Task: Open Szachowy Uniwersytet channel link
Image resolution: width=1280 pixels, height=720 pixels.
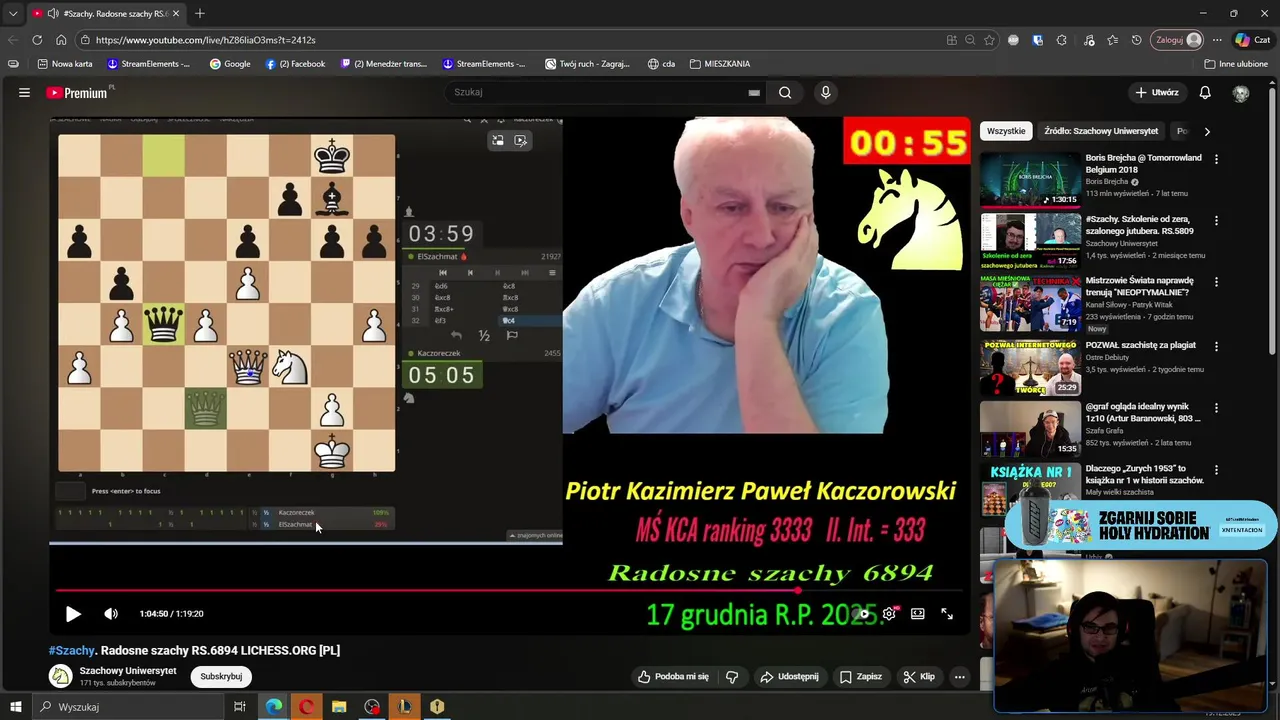Action: [128, 671]
